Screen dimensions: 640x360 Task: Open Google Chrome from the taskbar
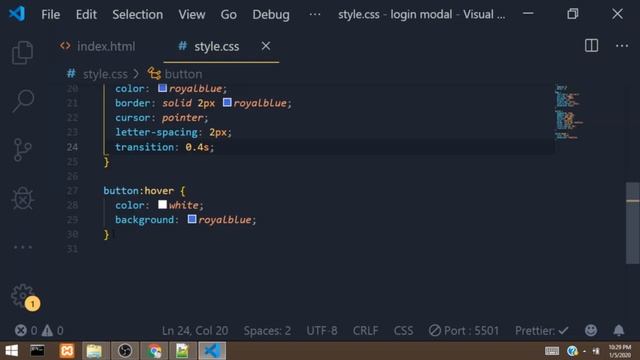154,351
